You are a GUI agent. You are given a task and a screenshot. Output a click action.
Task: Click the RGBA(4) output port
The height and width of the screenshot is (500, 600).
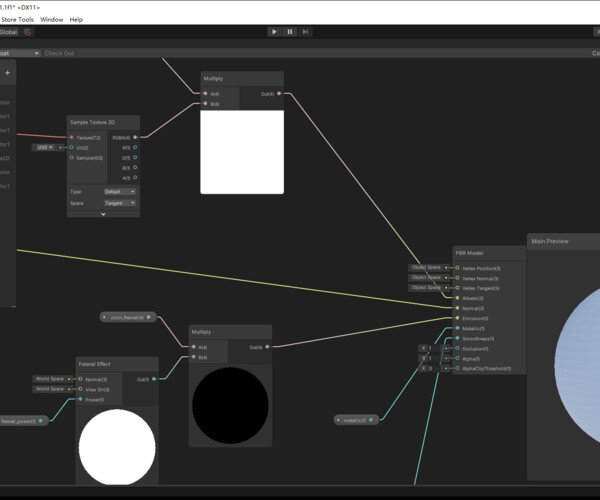pos(135,137)
